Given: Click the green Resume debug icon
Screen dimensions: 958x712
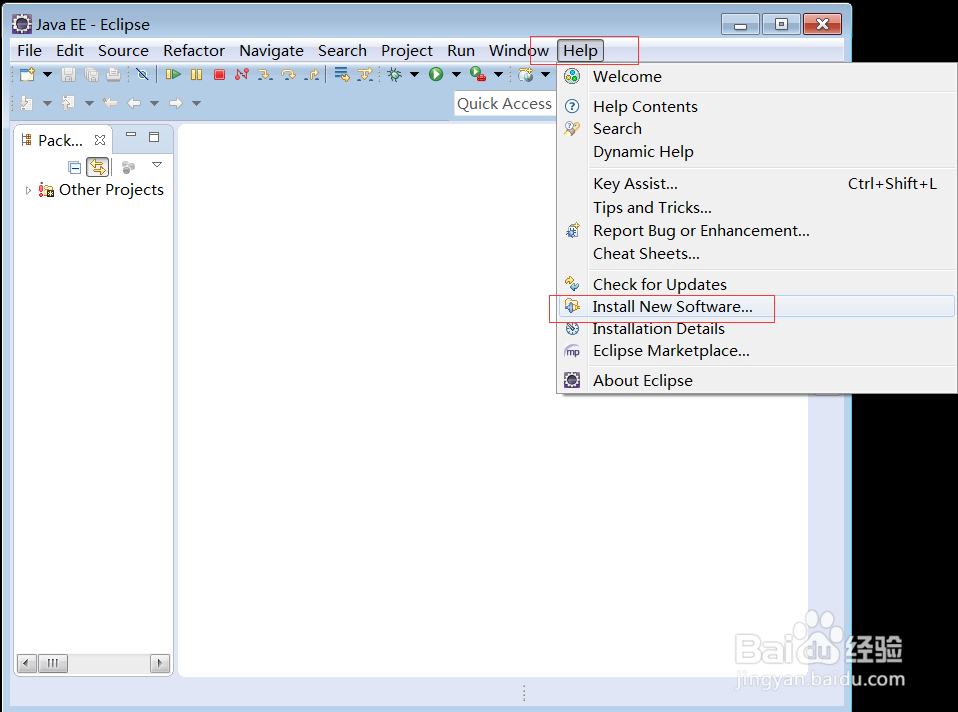Looking at the screenshot, I should coord(173,75).
